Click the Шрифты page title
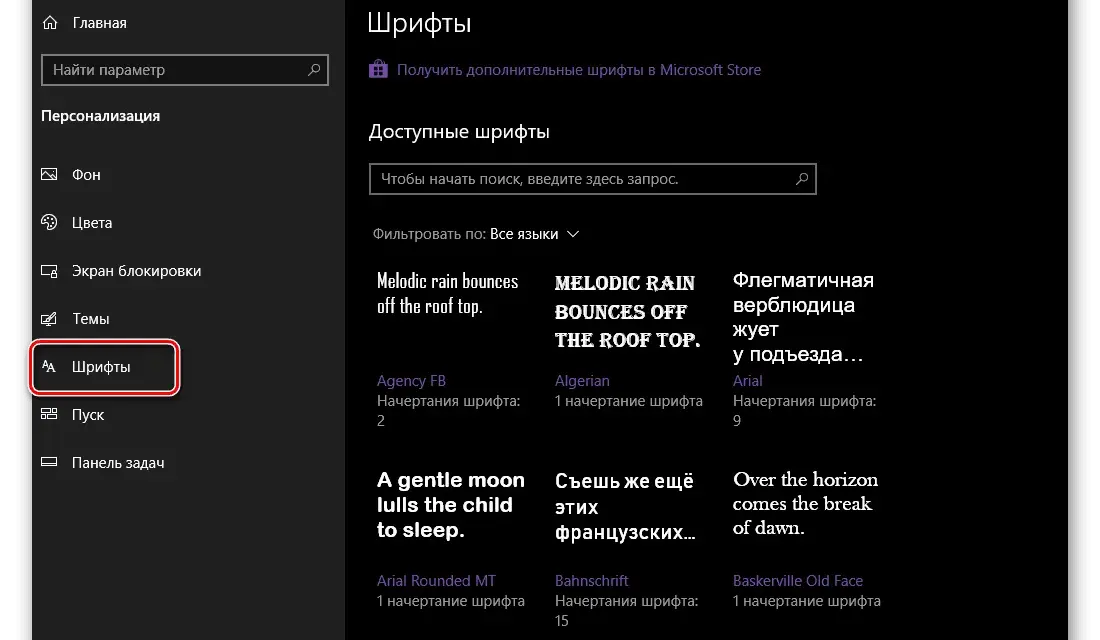 [x=420, y=23]
